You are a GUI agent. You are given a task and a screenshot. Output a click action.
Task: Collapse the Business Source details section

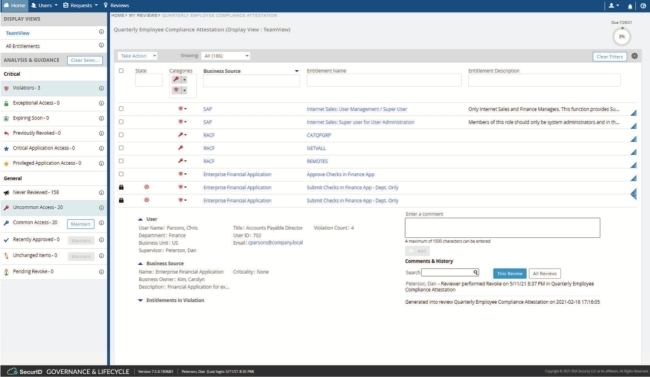tap(140, 263)
